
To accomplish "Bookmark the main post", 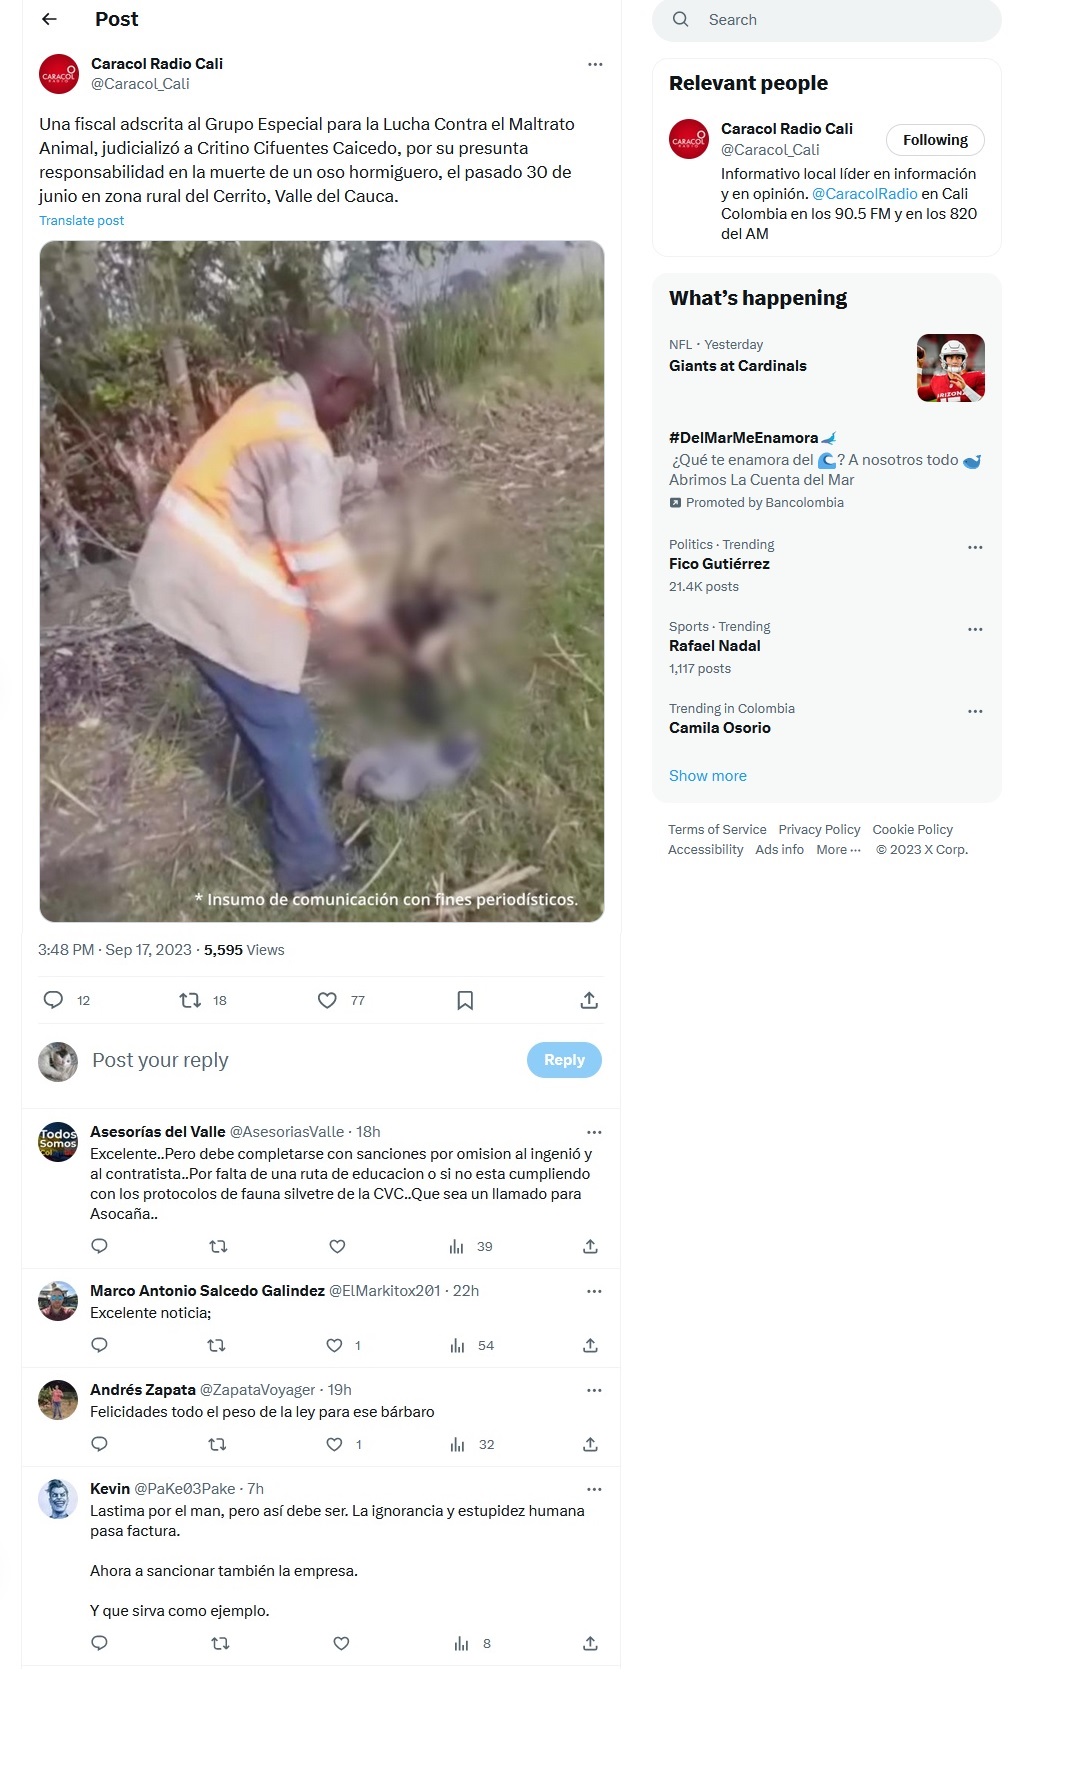I will coord(465,1000).
